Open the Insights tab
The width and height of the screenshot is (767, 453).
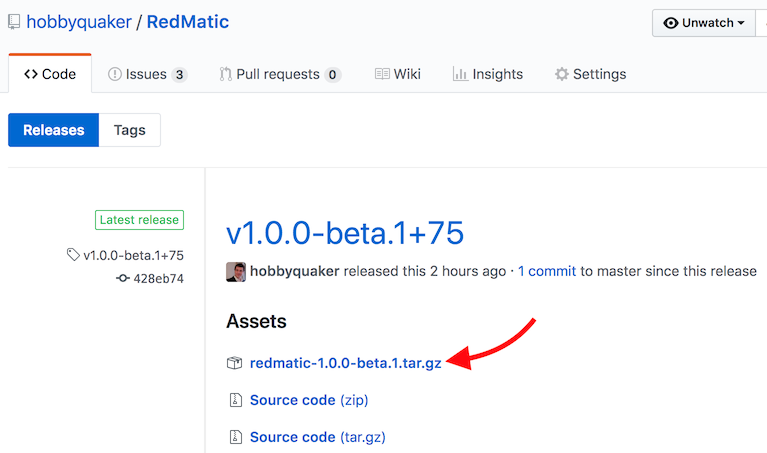[x=488, y=74]
